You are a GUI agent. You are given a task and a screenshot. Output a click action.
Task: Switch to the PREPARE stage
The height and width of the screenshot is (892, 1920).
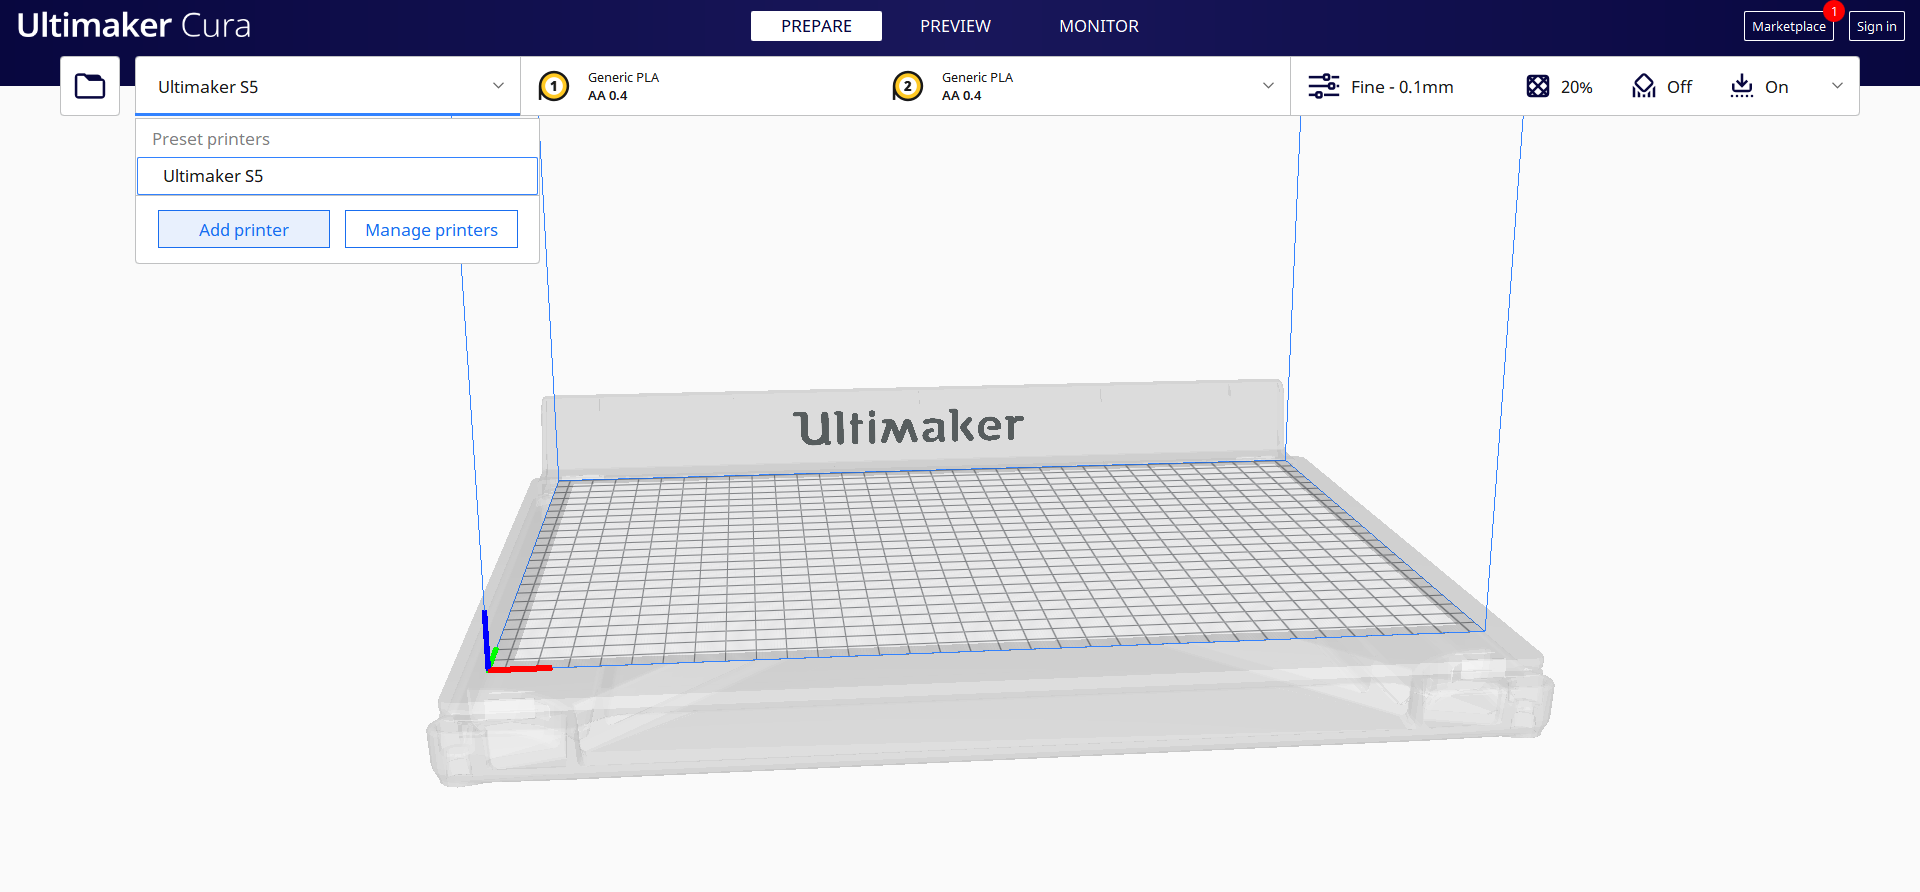pos(816,26)
